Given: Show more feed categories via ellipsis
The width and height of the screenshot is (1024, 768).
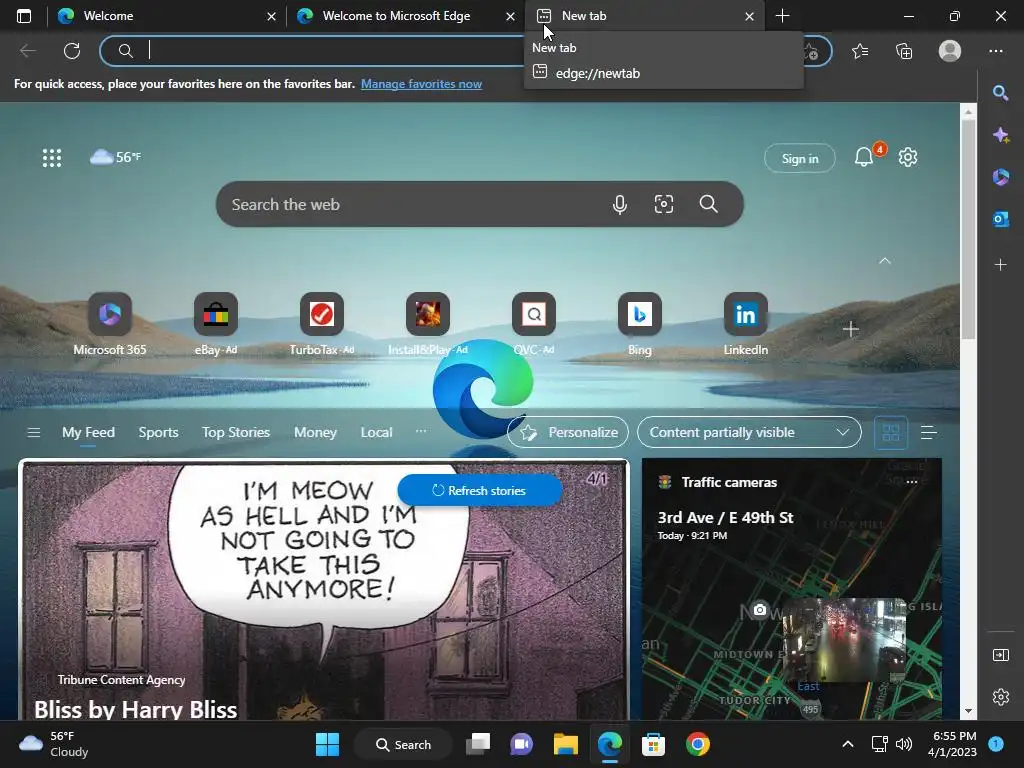Looking at the screenshot, I should [x=421, y=431].
